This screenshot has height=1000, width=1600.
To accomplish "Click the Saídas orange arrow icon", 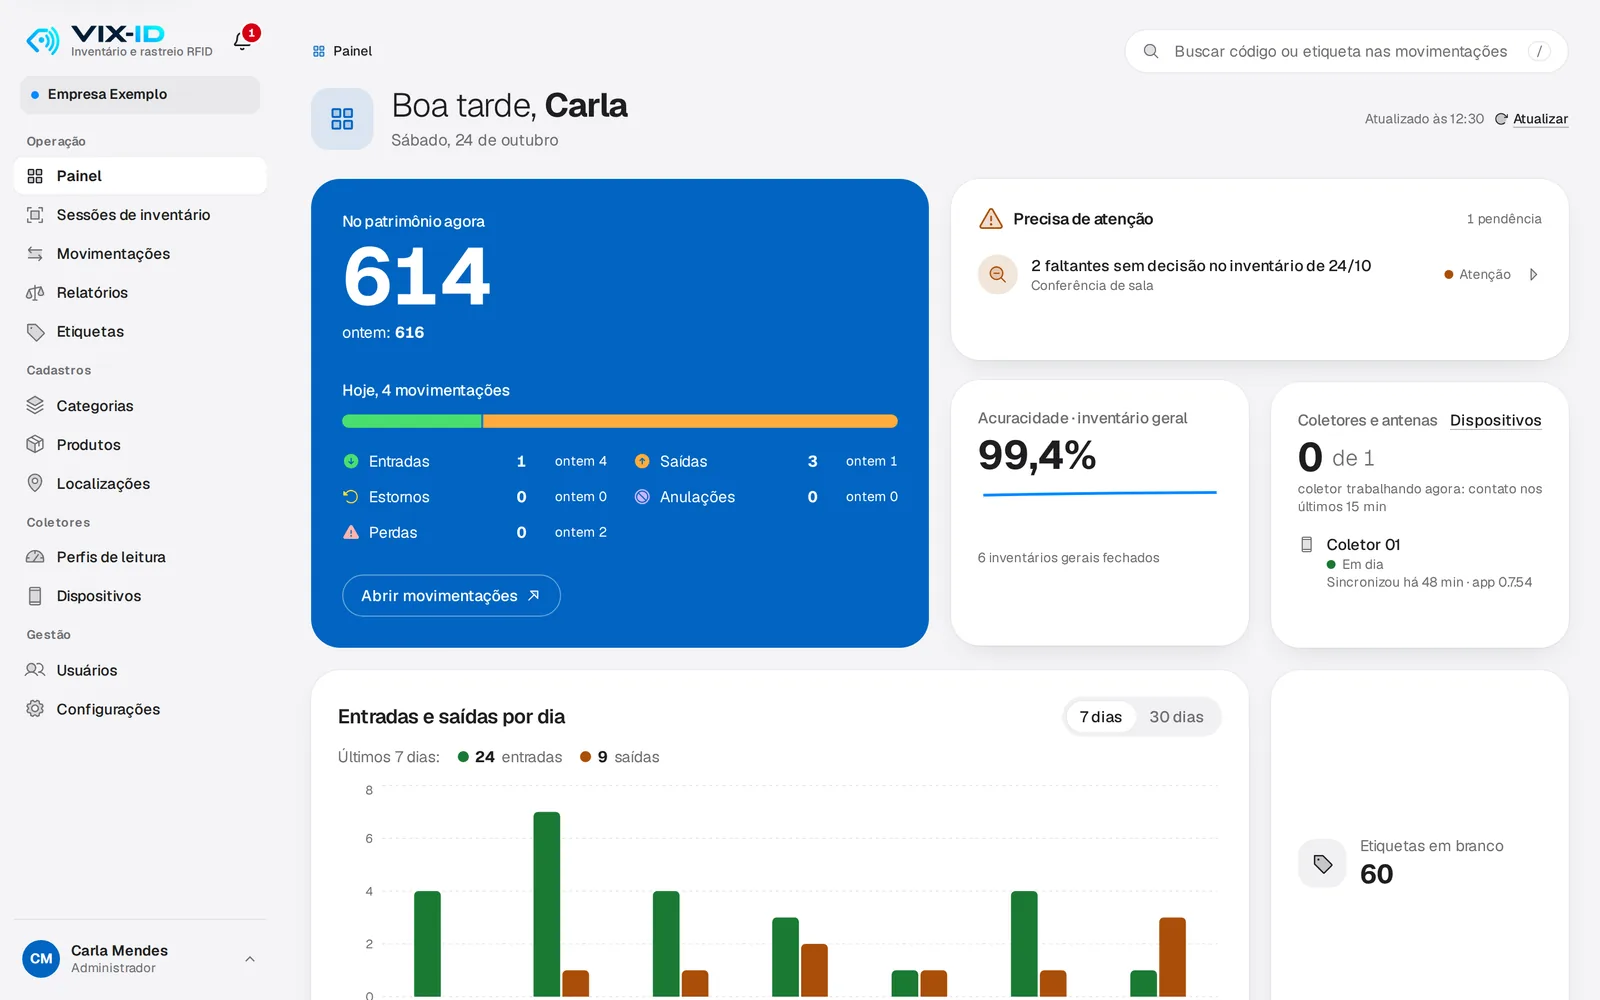I will [642, 461].
